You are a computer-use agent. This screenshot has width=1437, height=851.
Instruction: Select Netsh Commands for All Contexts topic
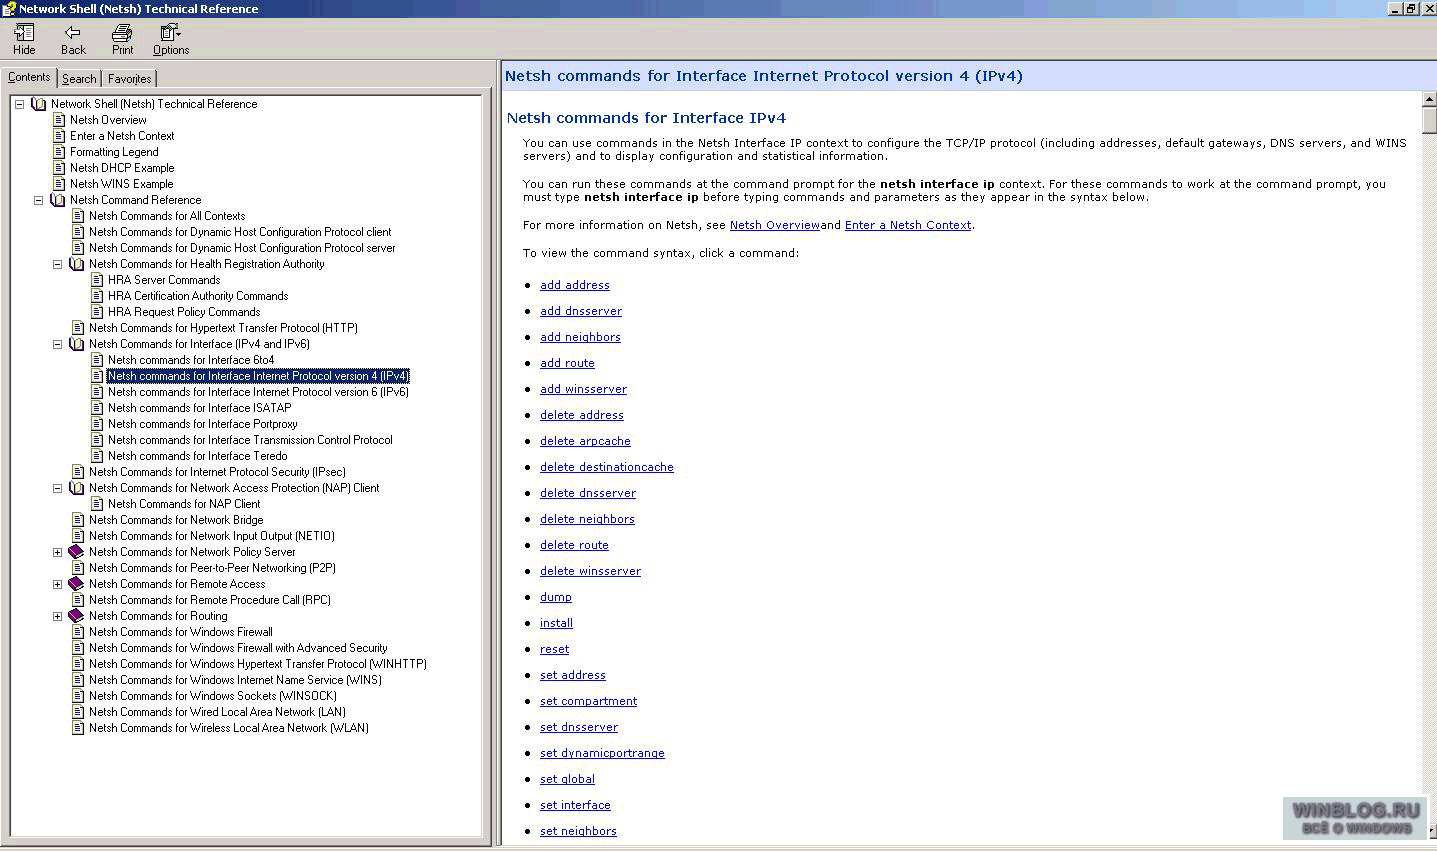167,216
